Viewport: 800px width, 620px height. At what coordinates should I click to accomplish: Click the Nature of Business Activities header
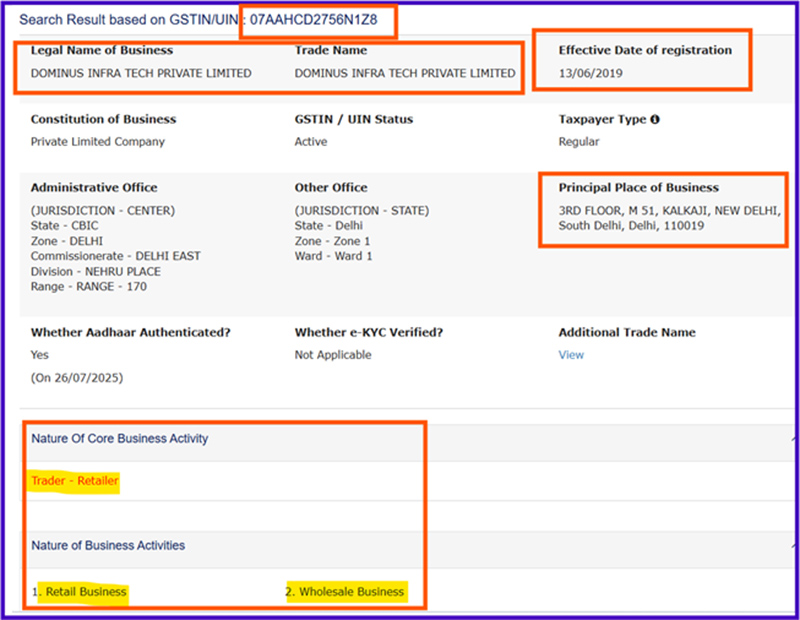click(108, 546)
